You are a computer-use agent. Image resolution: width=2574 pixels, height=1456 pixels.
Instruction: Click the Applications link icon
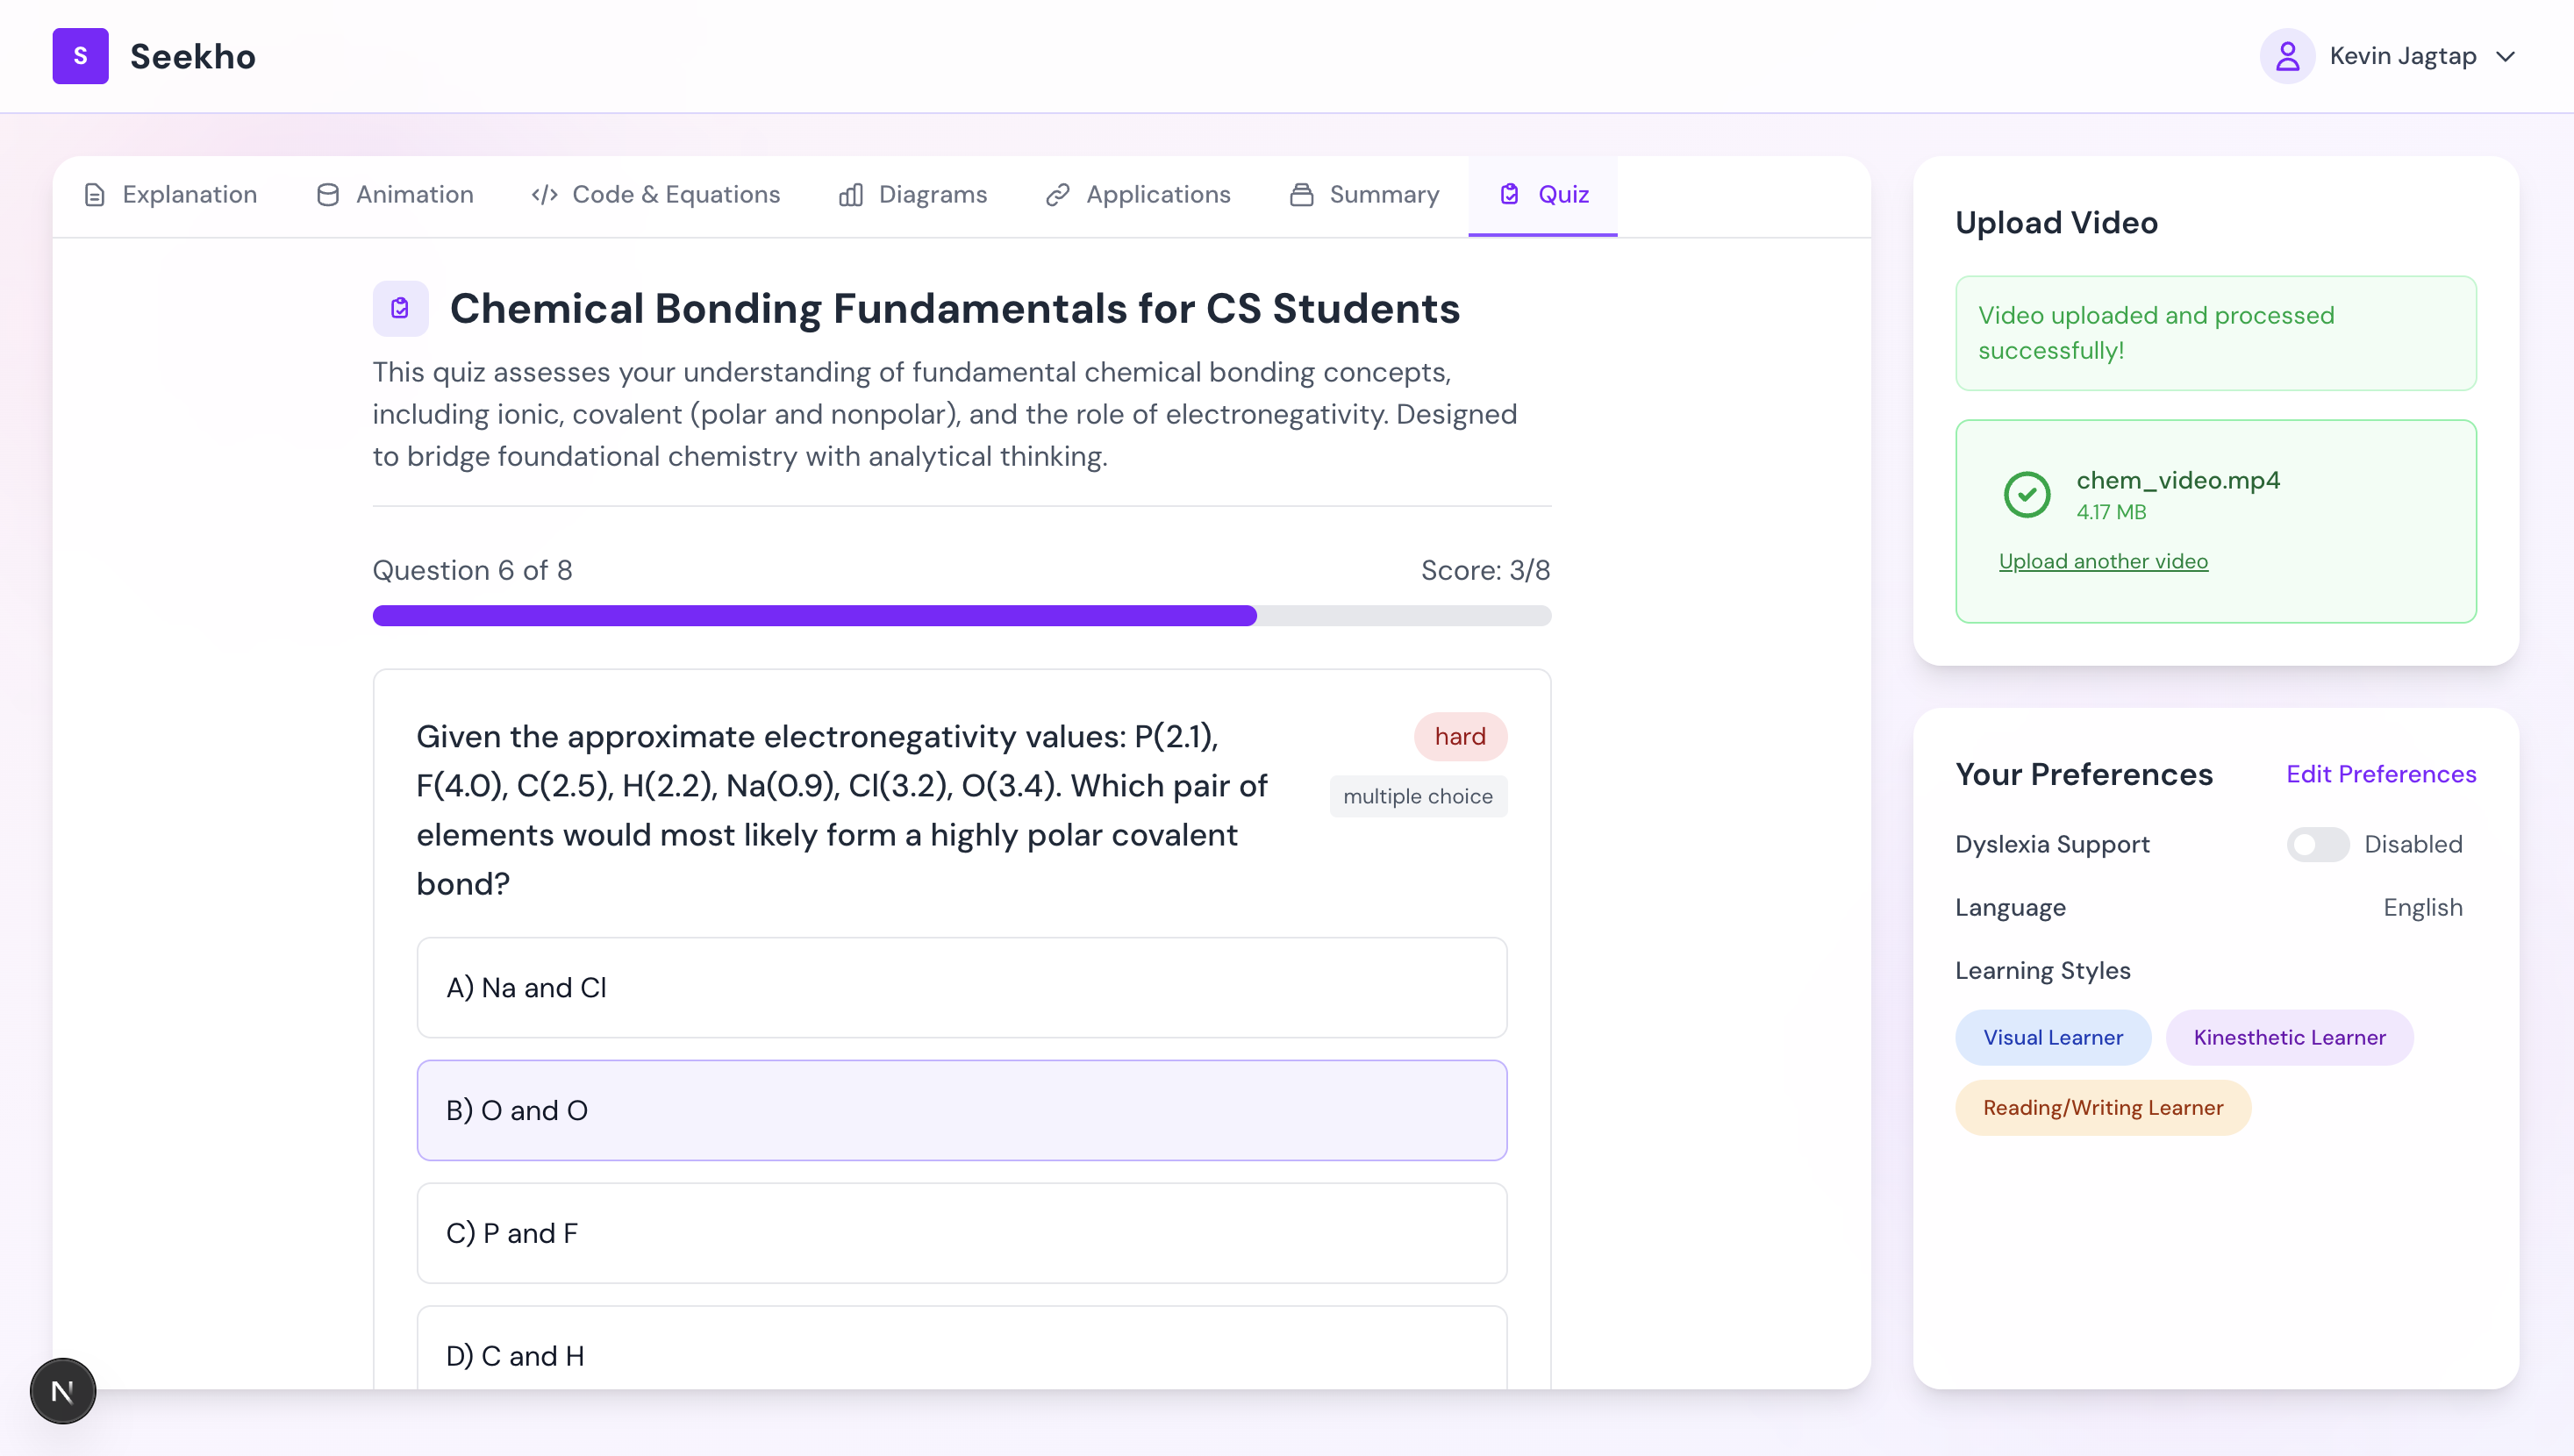(1058, 195)
